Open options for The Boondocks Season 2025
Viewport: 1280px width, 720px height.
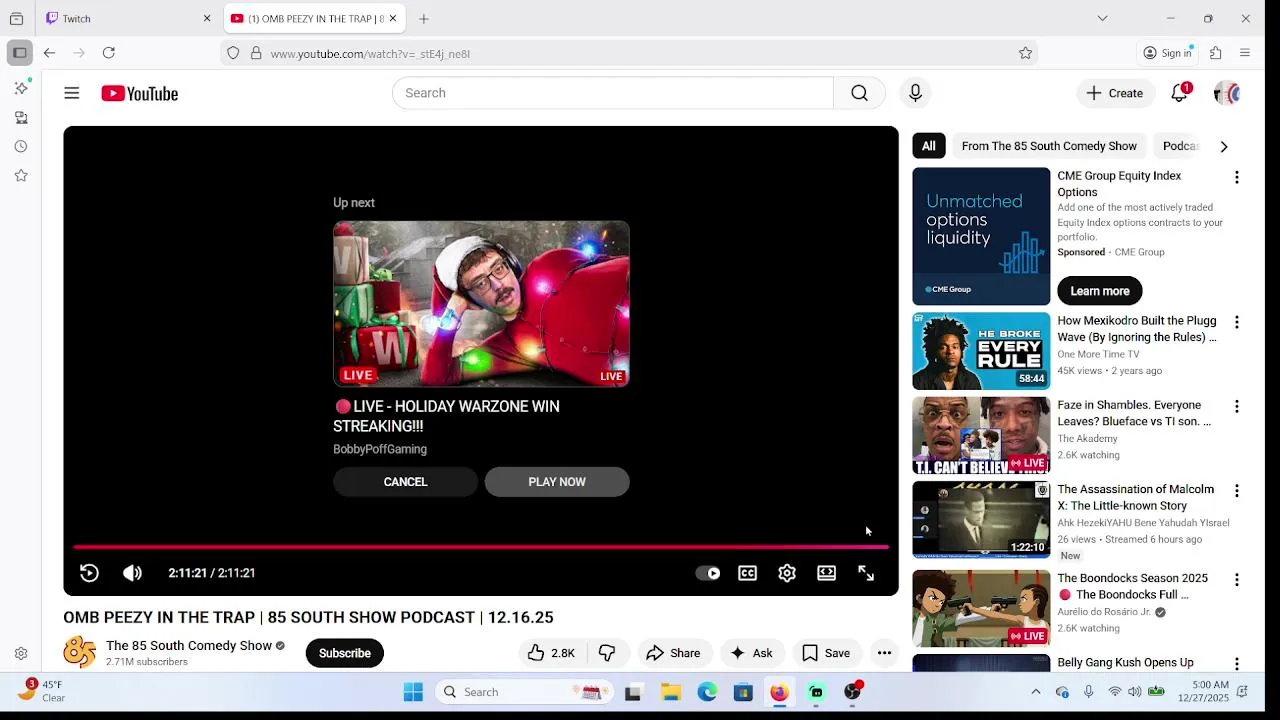tap(1237, 579)
